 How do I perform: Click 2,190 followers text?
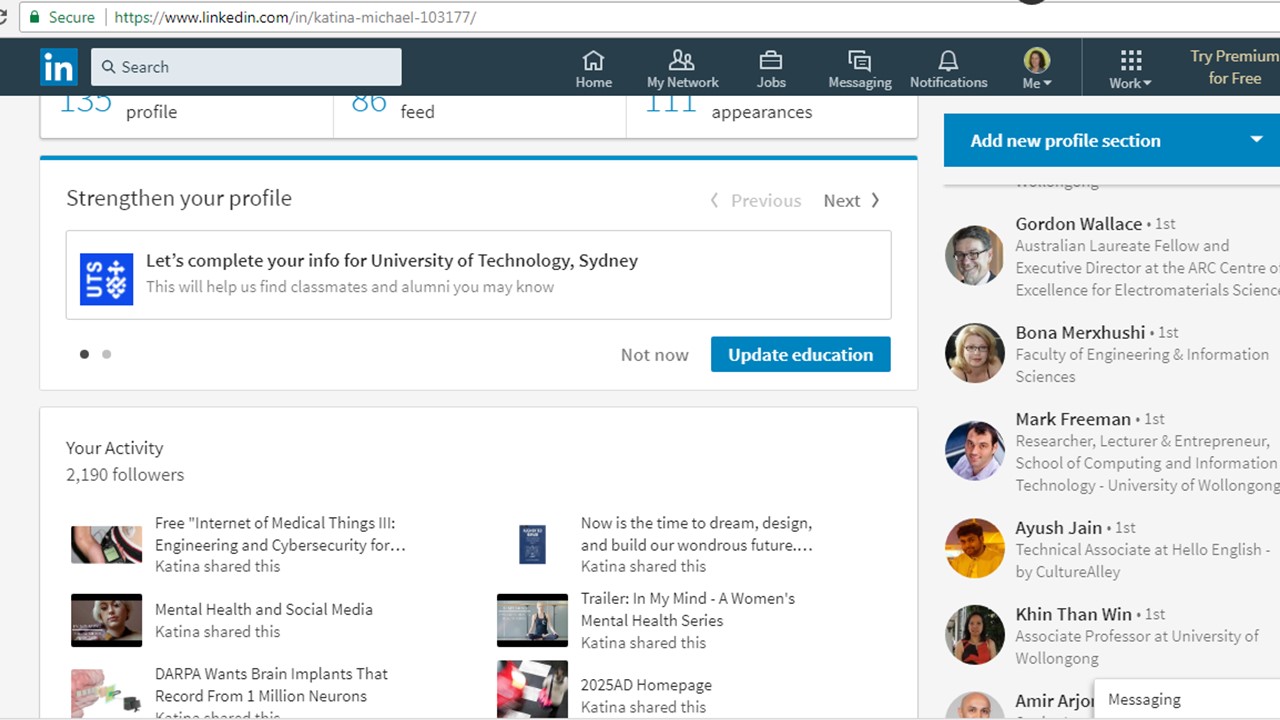pos(125,475)
